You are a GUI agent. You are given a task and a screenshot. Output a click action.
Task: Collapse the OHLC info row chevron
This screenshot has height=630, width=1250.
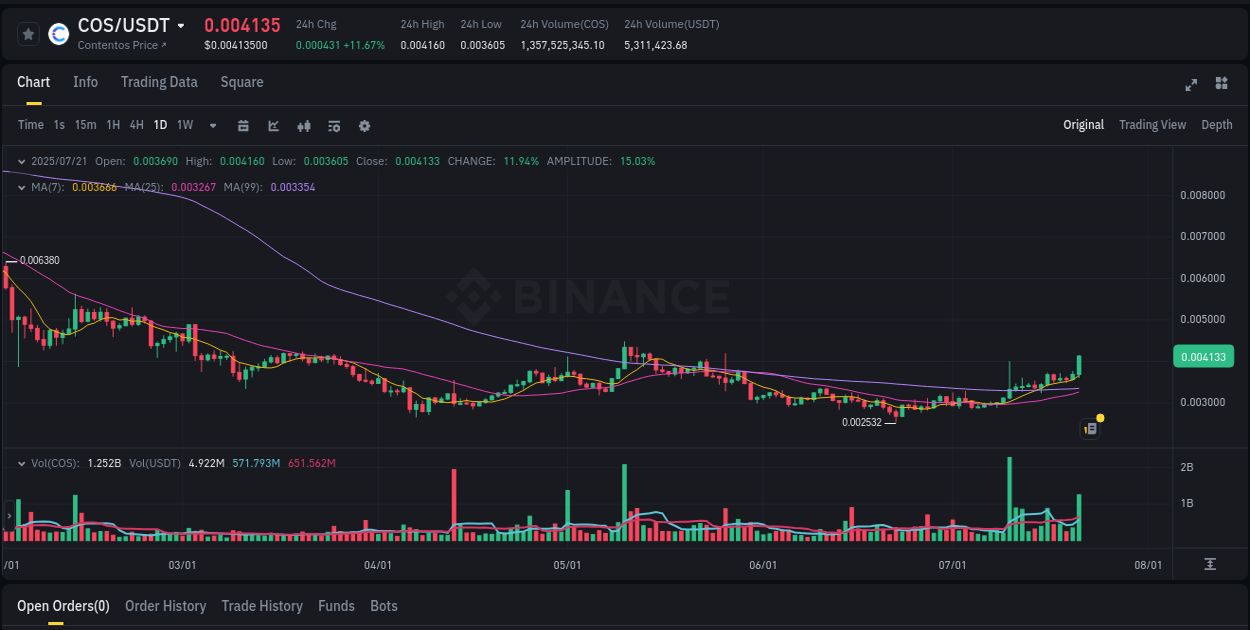click(22, 160)
